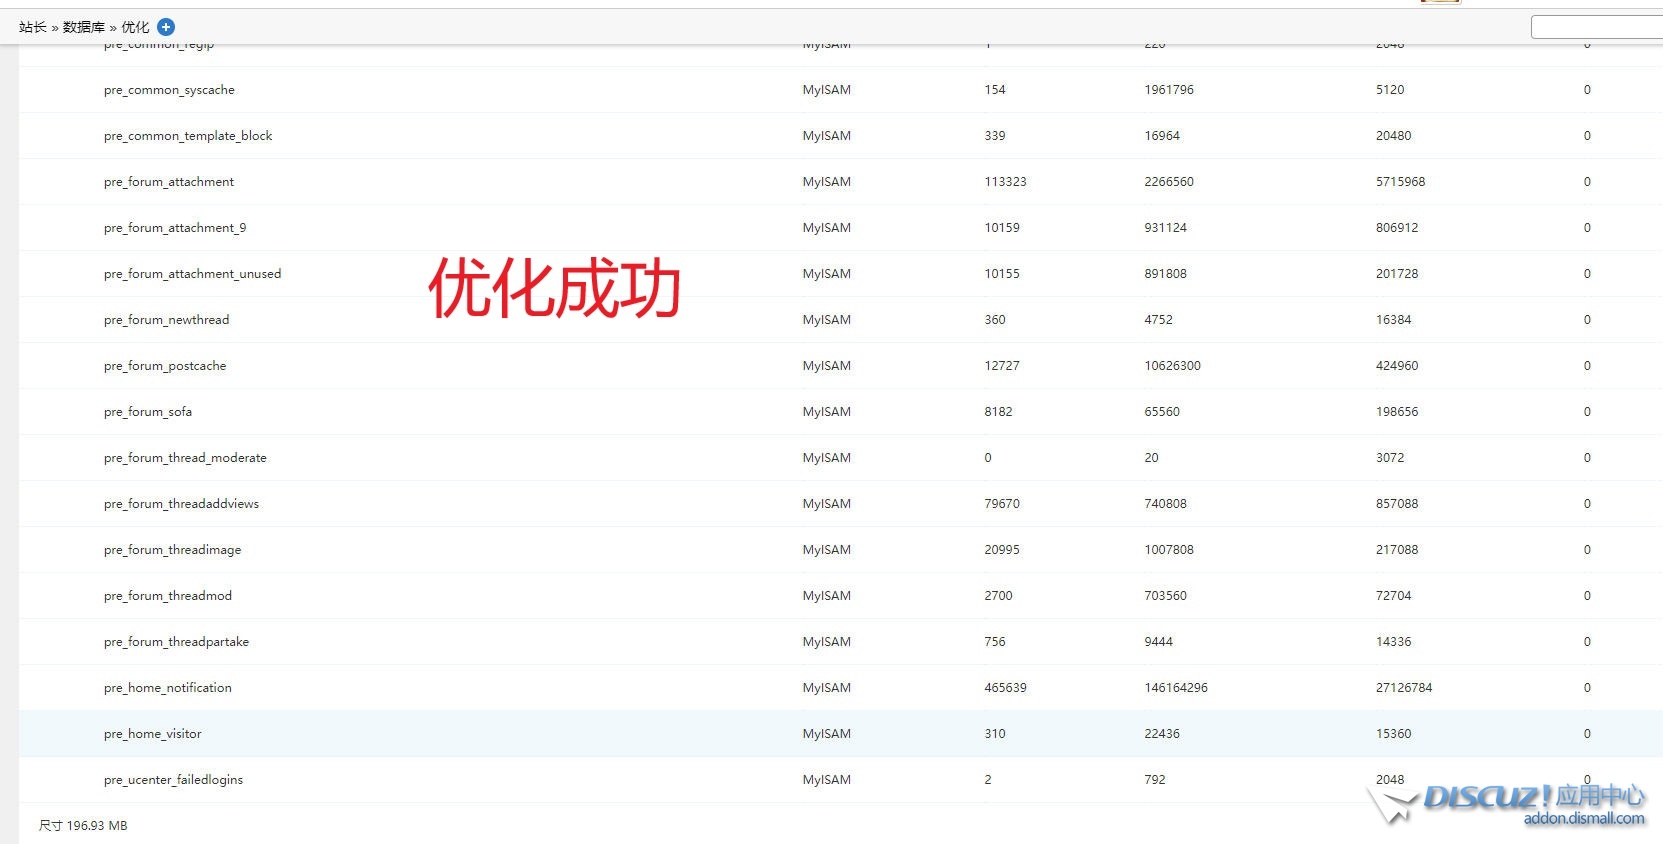Open the 数据库 breadcrumb item

pyautogui.click(x=83, y=27)
